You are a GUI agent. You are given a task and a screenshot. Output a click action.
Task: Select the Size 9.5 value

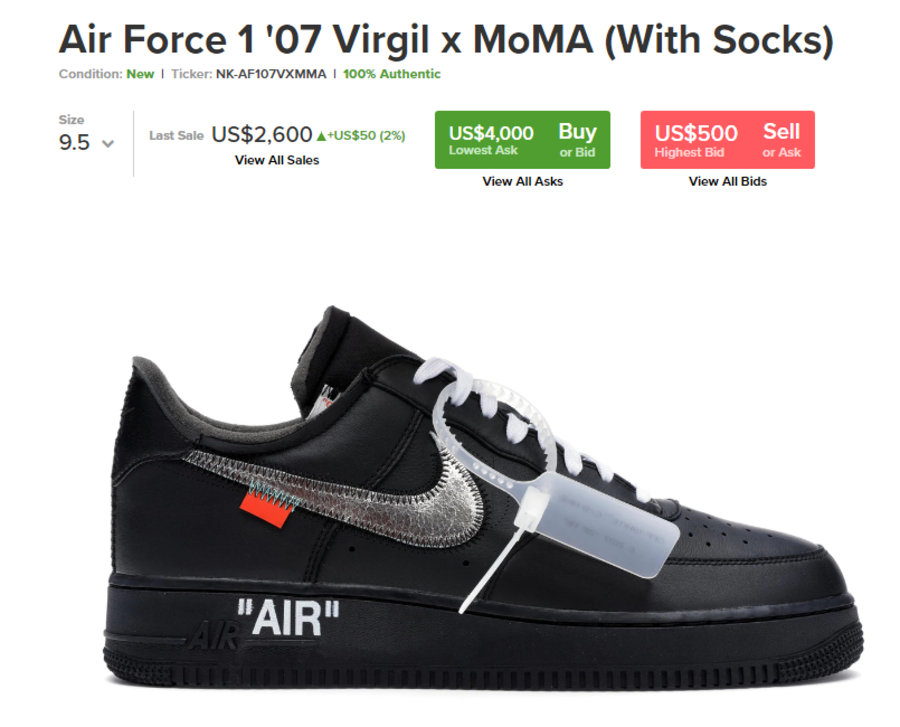coord(74,142)
